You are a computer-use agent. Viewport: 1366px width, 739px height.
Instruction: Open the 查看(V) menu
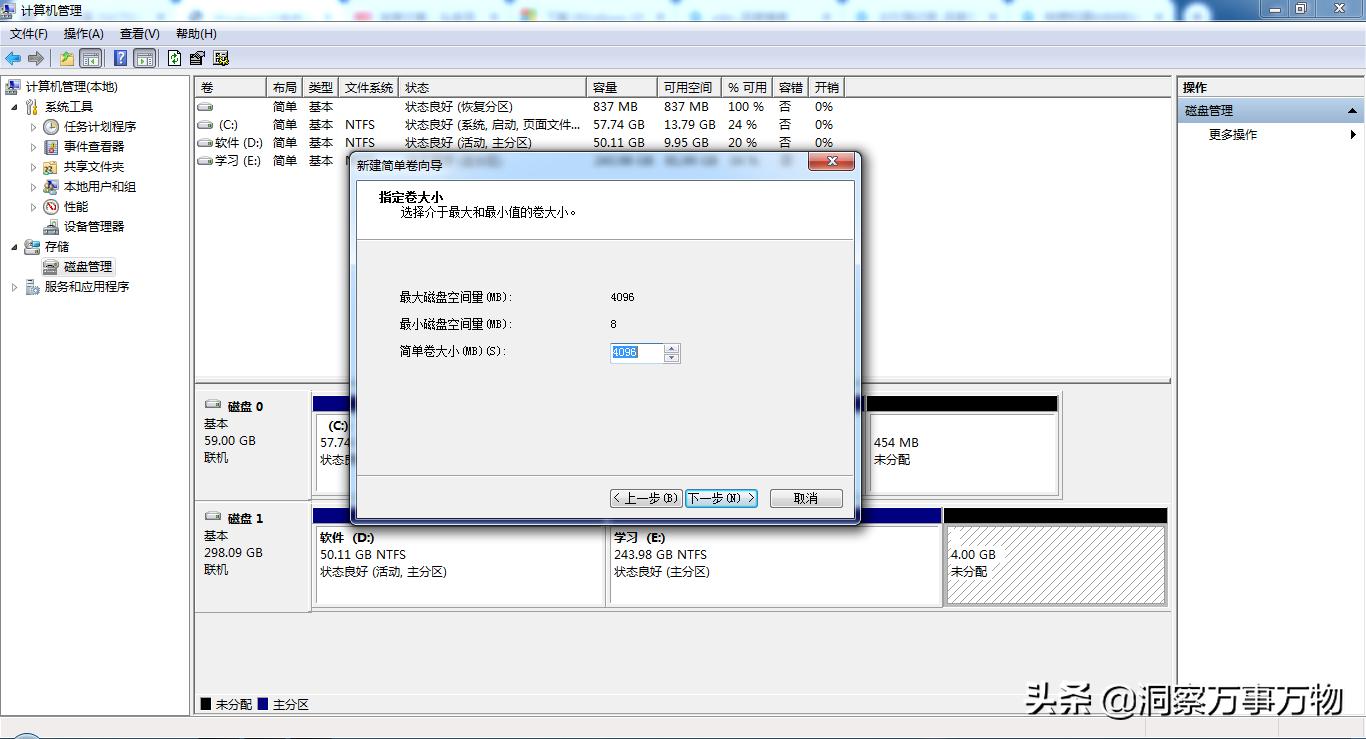point(138,33)
